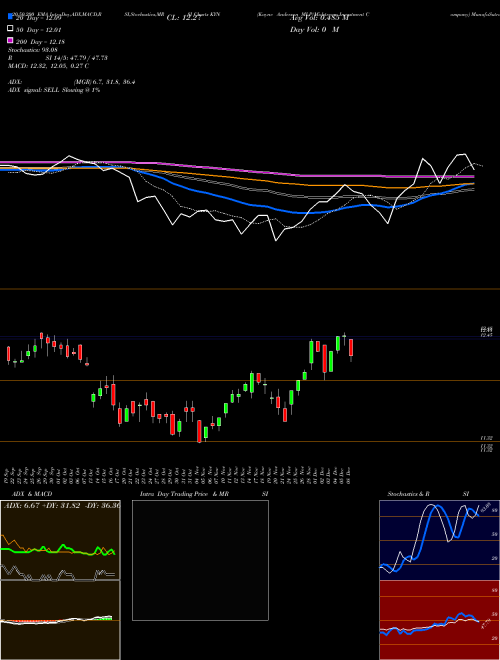Select the '50 Day - 12.01' label
Viewport: 500px width, 660px height.
pos(38,30)
